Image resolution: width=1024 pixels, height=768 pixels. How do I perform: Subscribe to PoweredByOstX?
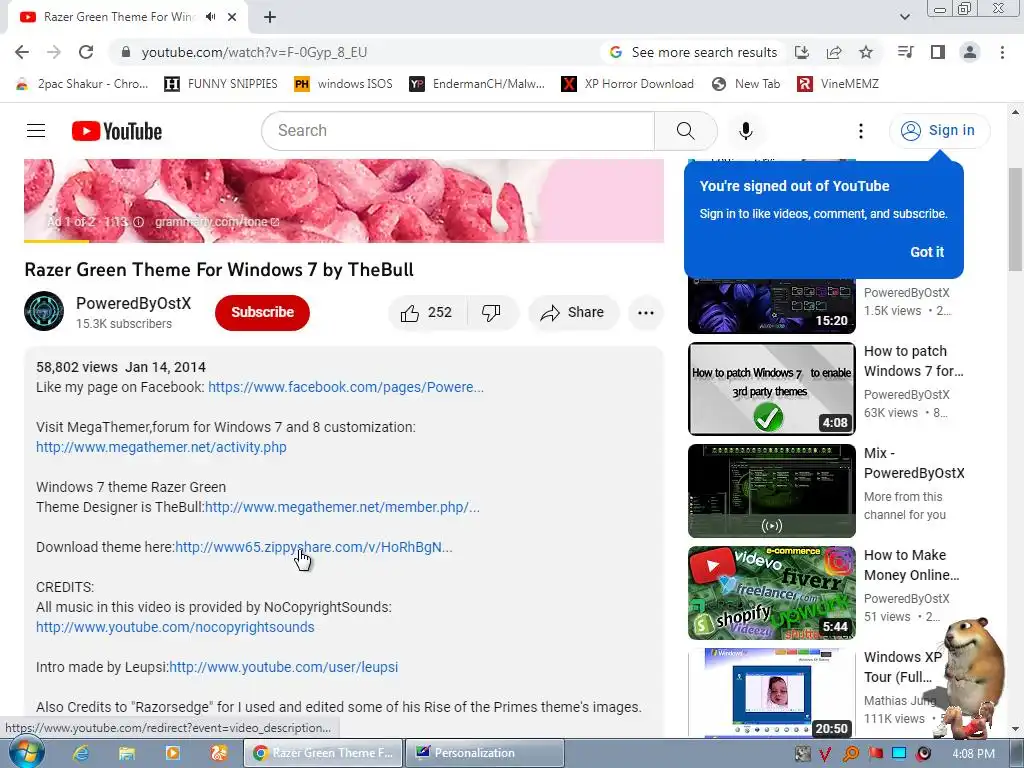click(x=262, y=312)
